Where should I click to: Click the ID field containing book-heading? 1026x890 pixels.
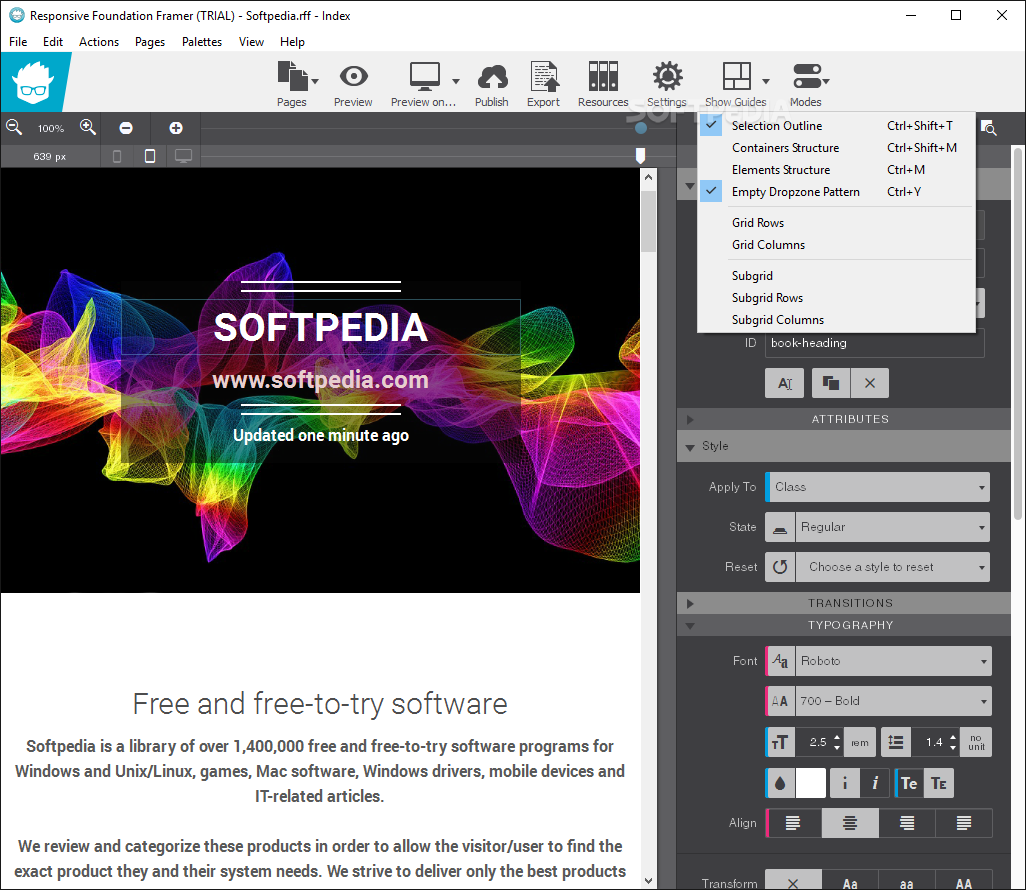(x=875, y=343)
